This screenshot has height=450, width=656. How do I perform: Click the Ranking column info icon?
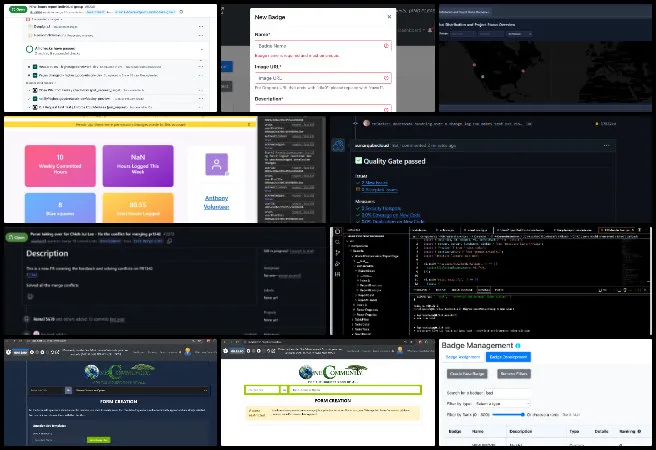click(639, 431)
